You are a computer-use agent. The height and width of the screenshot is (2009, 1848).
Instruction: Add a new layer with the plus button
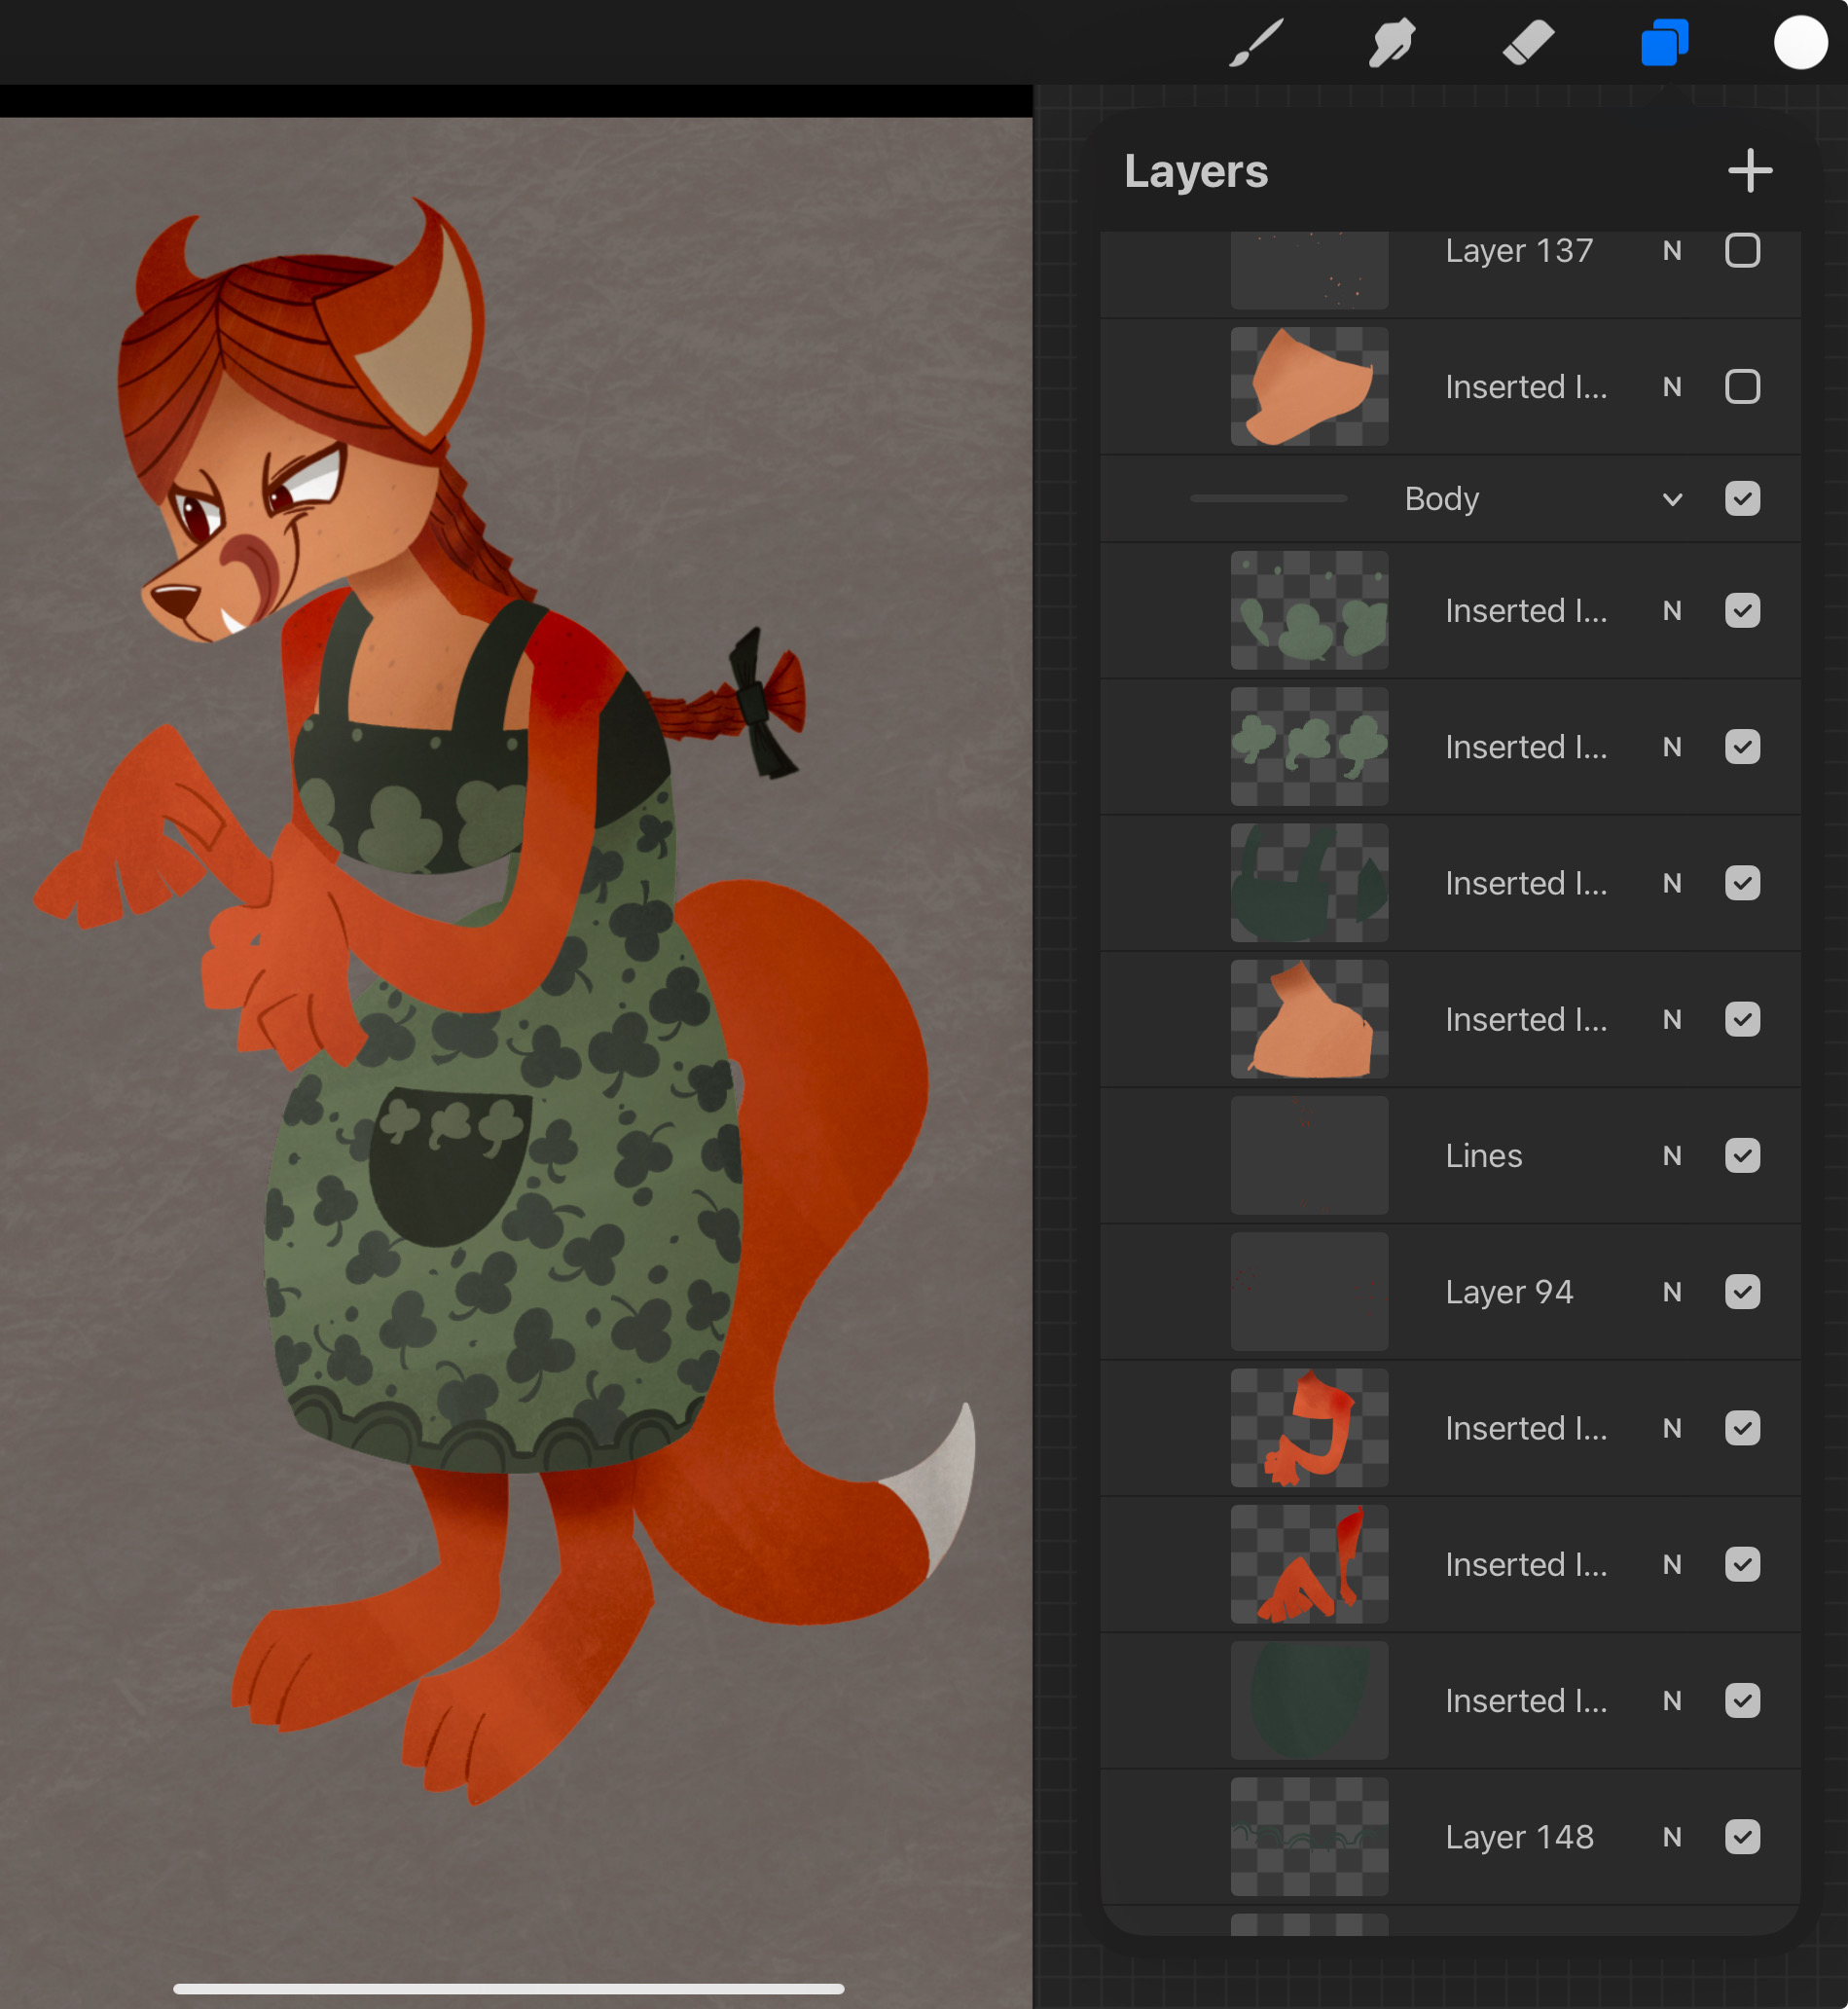pyautogui.click(x=1750, y=171)
